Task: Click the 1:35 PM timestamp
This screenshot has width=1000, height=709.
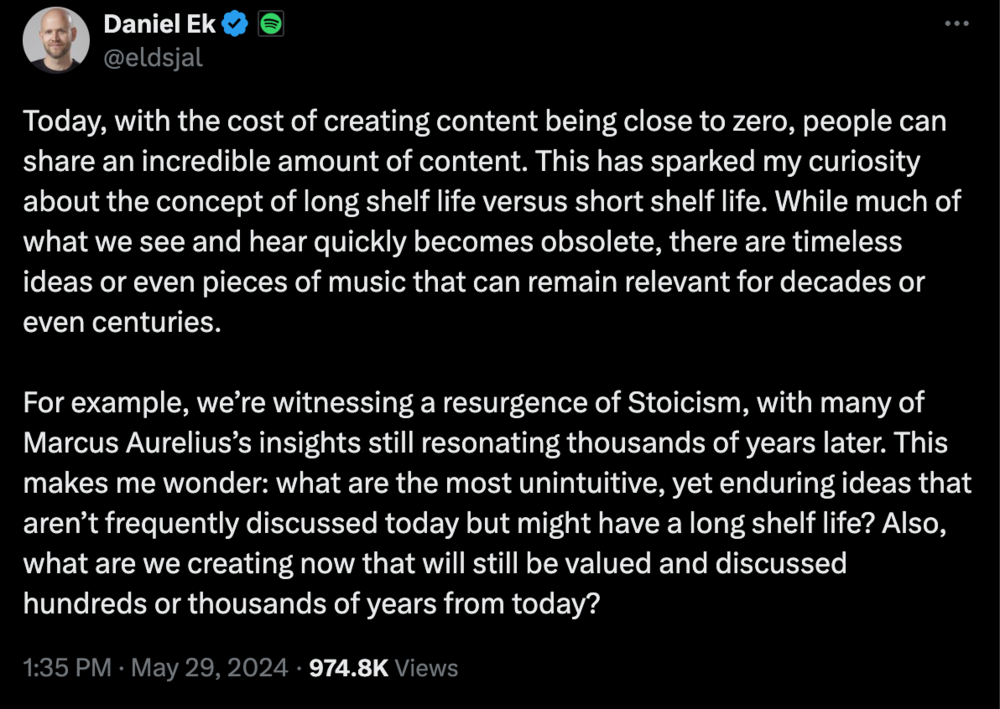Action: click(x=64, y=667)
